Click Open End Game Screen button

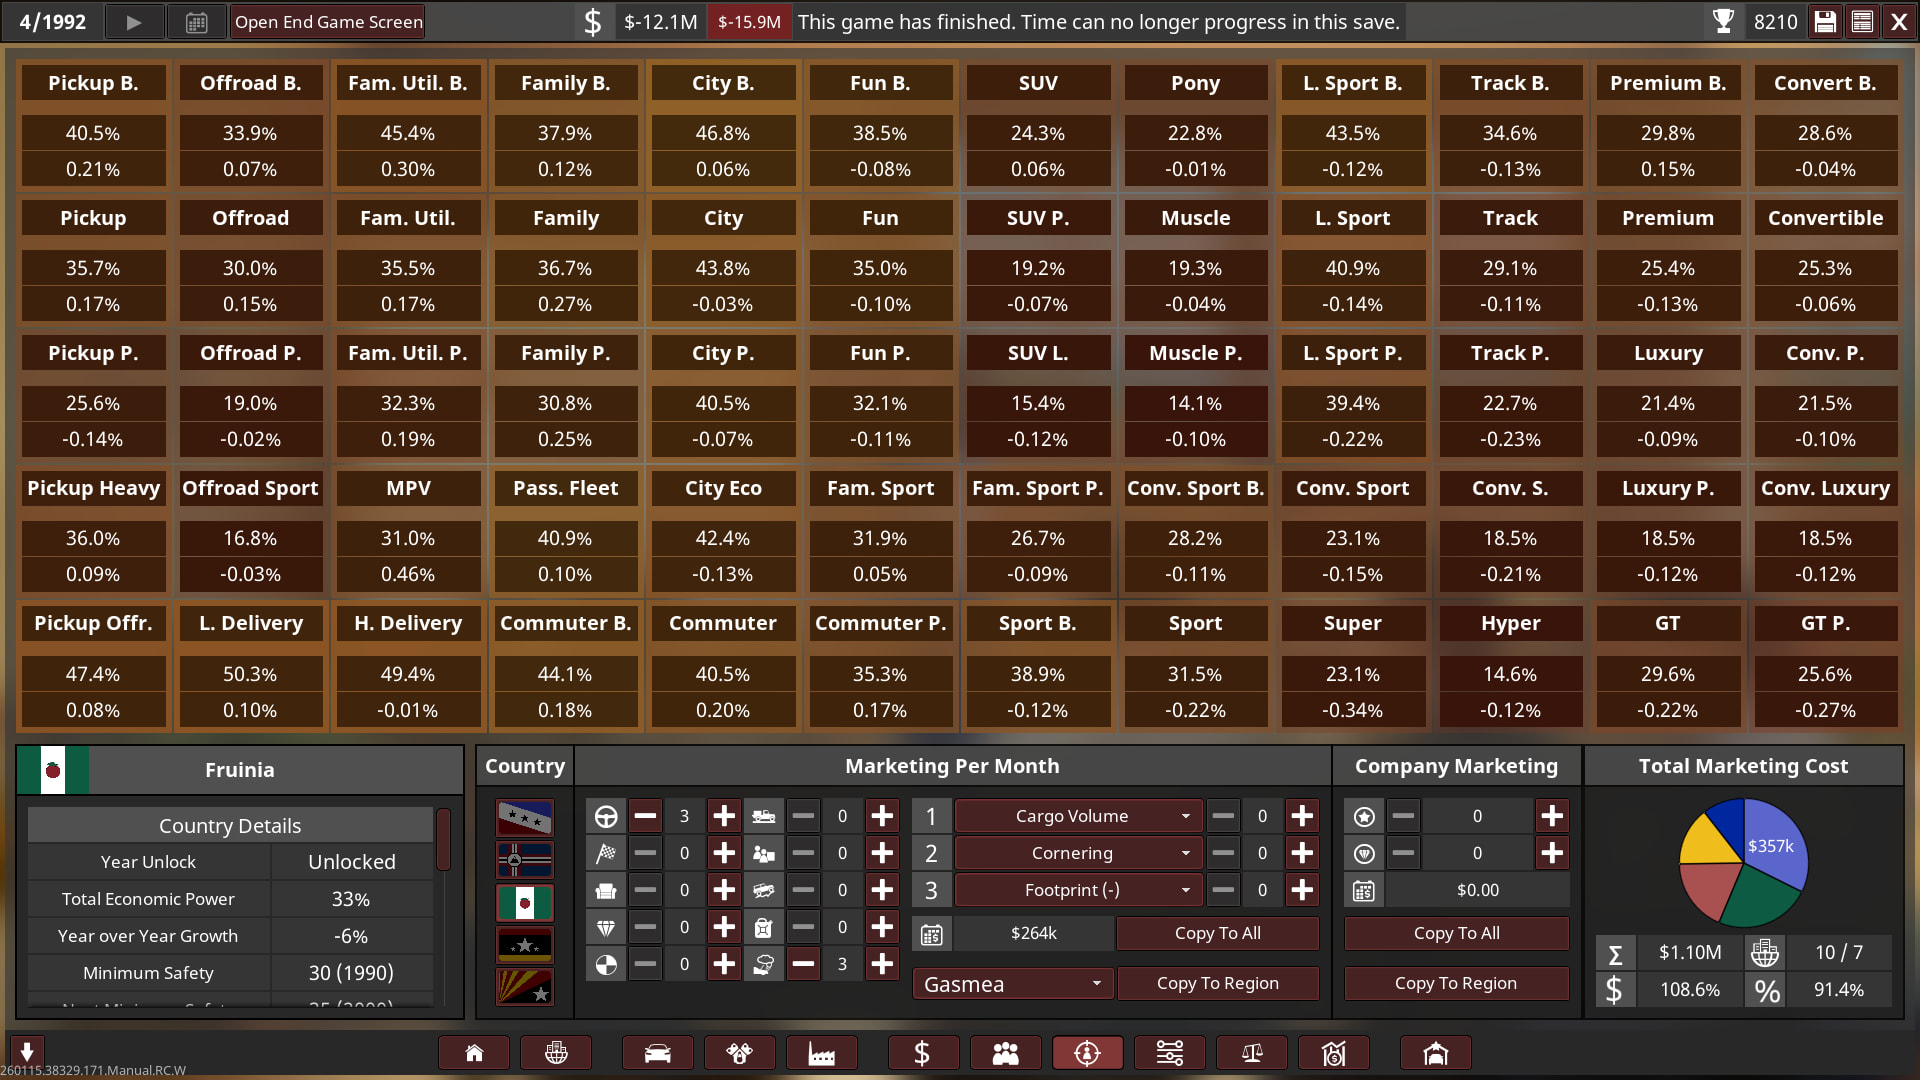[x=328, y=22]
